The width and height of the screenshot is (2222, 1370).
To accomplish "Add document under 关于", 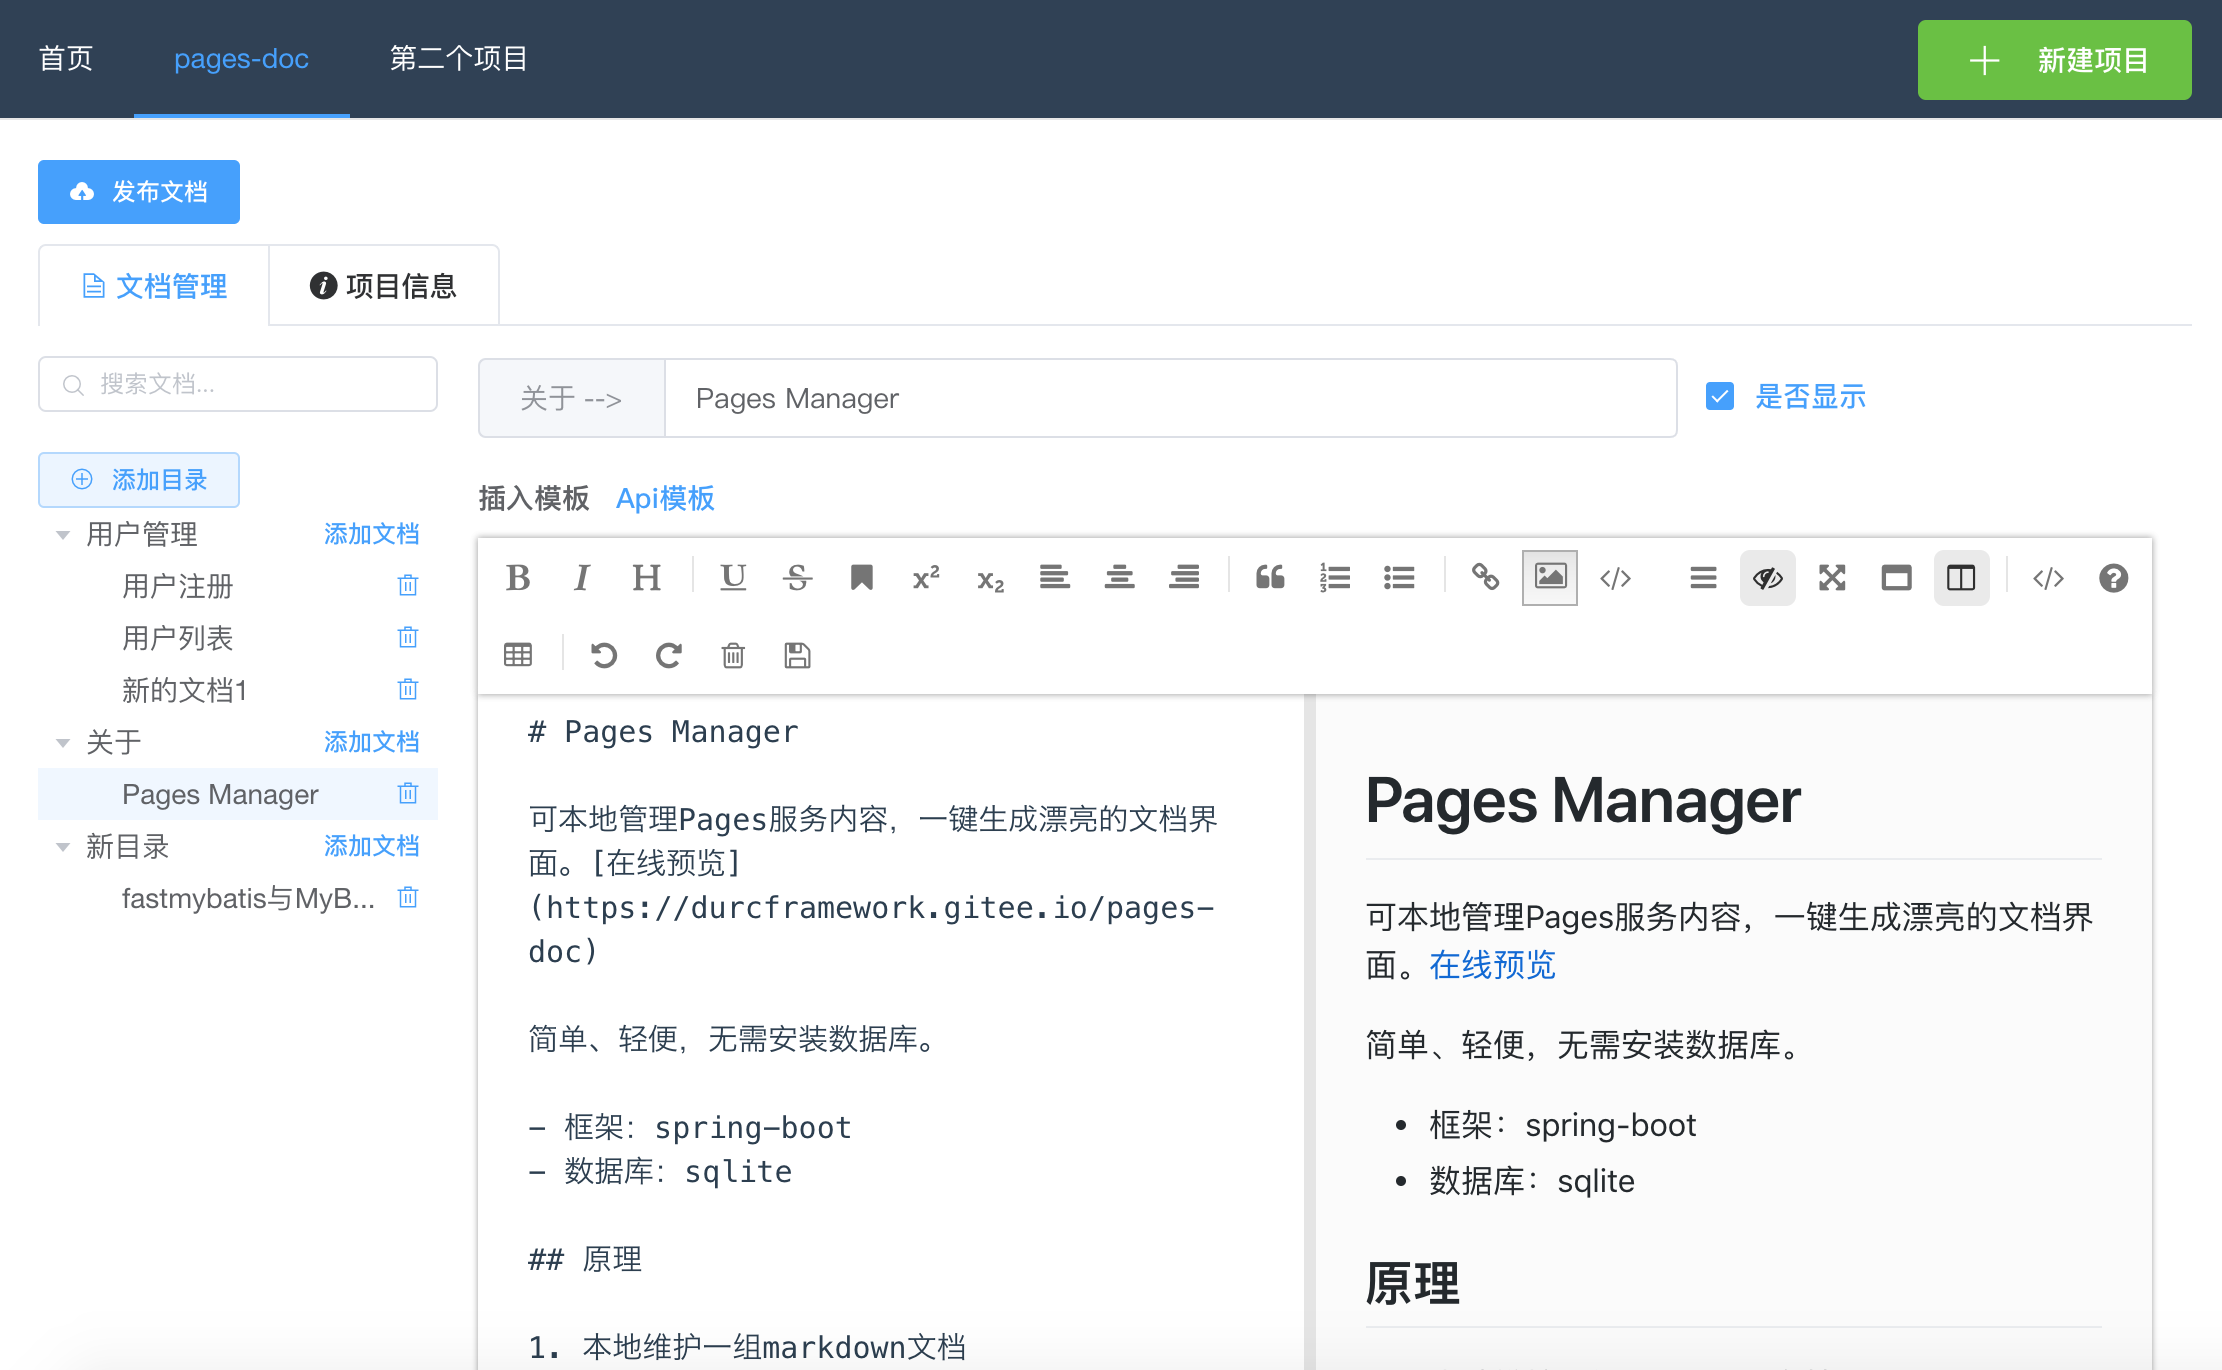I will (371, 742).
